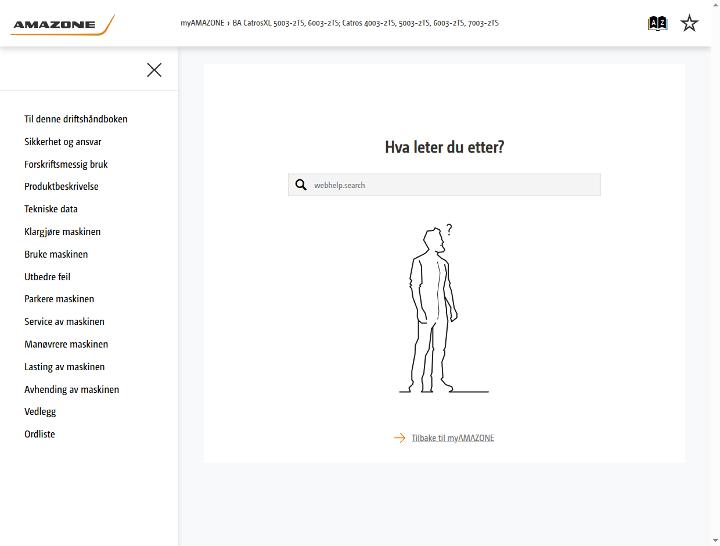This screenshot has width=720, height=546.
Task: Open Produktbeskrivelse in the sidebar
Action: click(x=62, y=186)
